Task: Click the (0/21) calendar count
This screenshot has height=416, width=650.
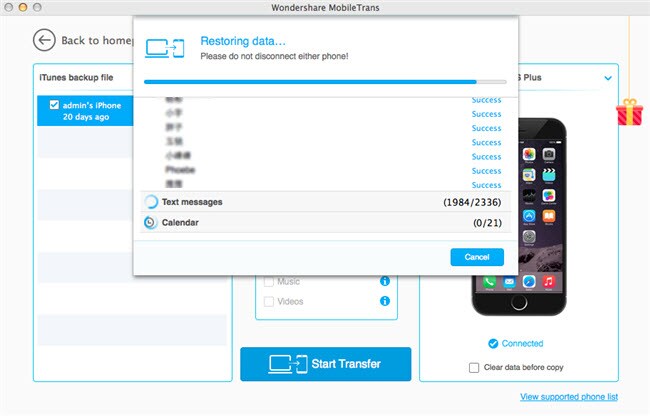Action: (x=488, y=223)
